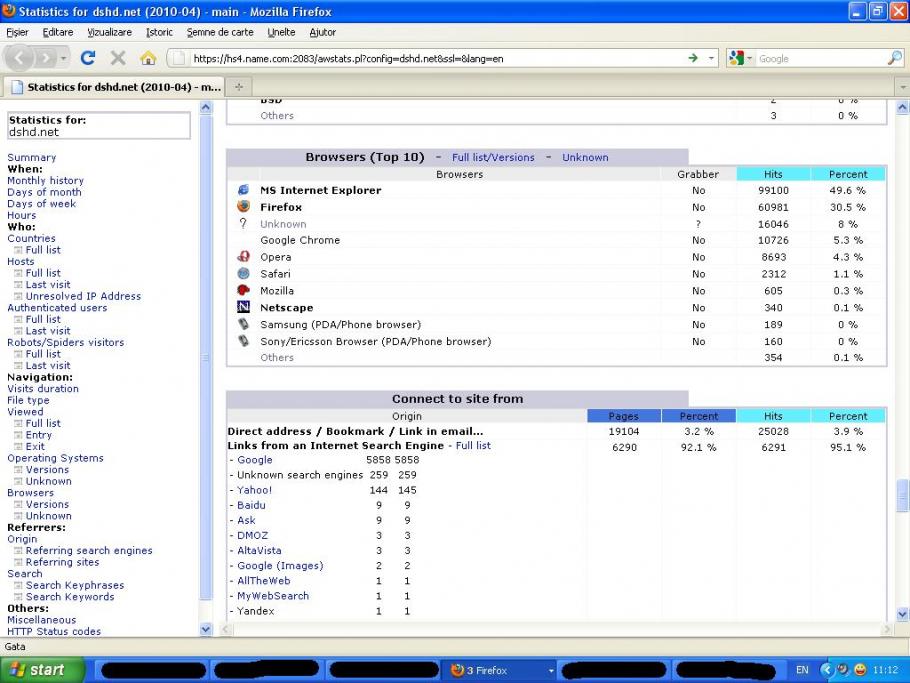Click the Referring search engines link

89,551
